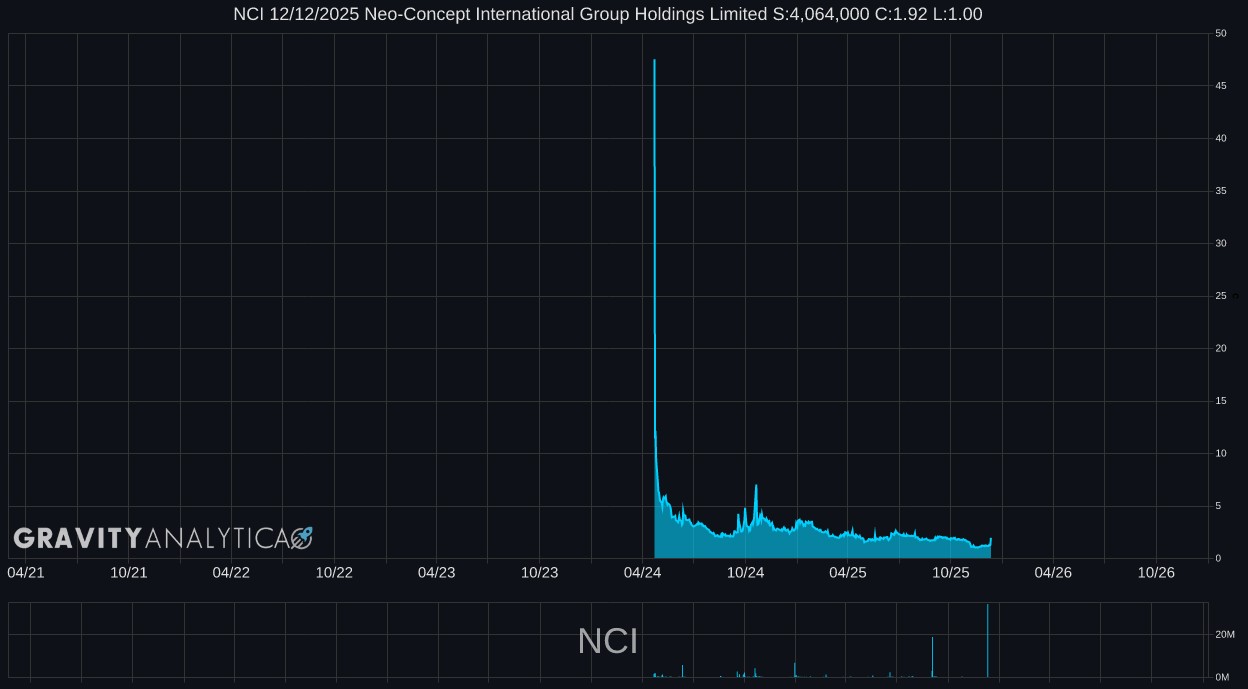Click the rocket icon in Gravity Analytica logo
The image size is (1248, 689).
301,538
